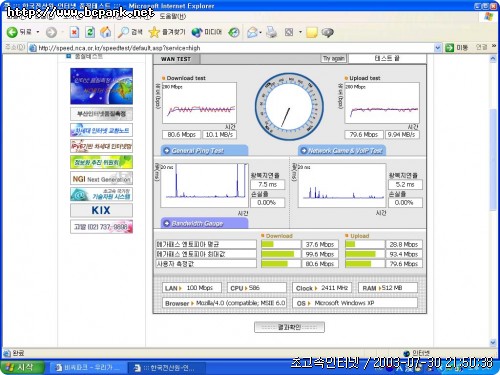Expand the Mail button dropdown arrow
500x375 pixels.
[260, 32]
